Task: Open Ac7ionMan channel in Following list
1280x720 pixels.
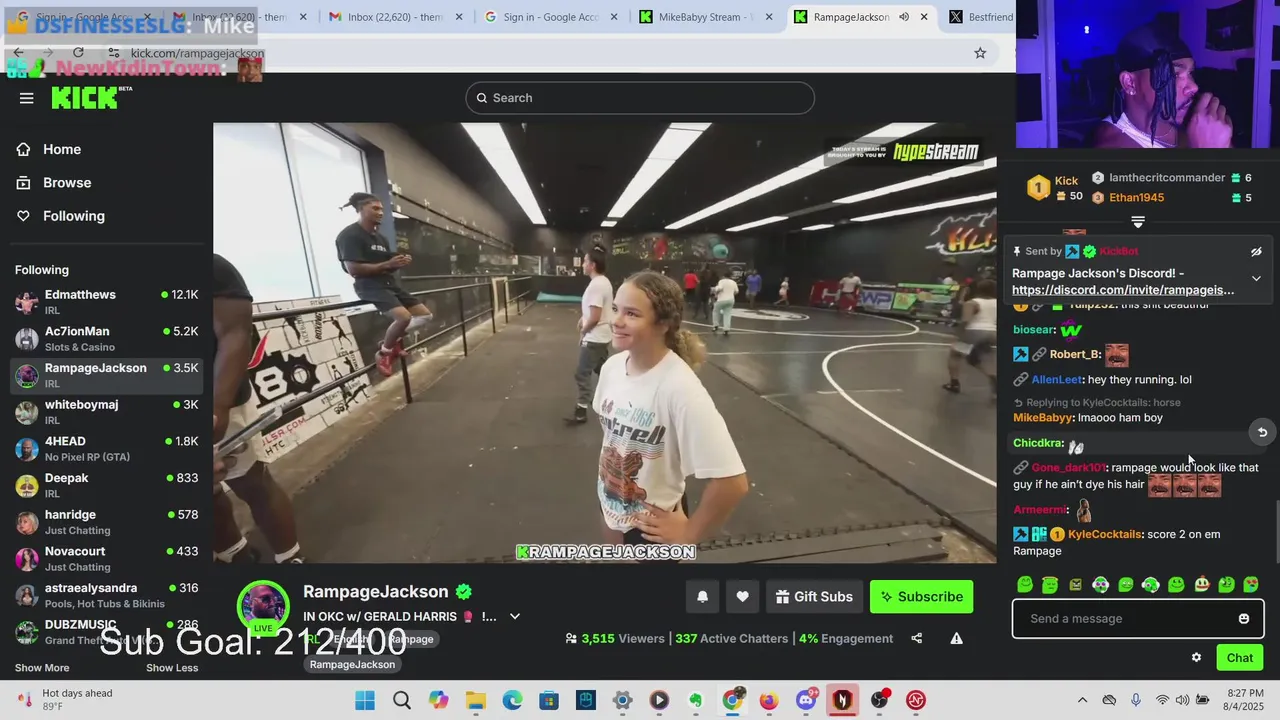Action: point(106,338)
